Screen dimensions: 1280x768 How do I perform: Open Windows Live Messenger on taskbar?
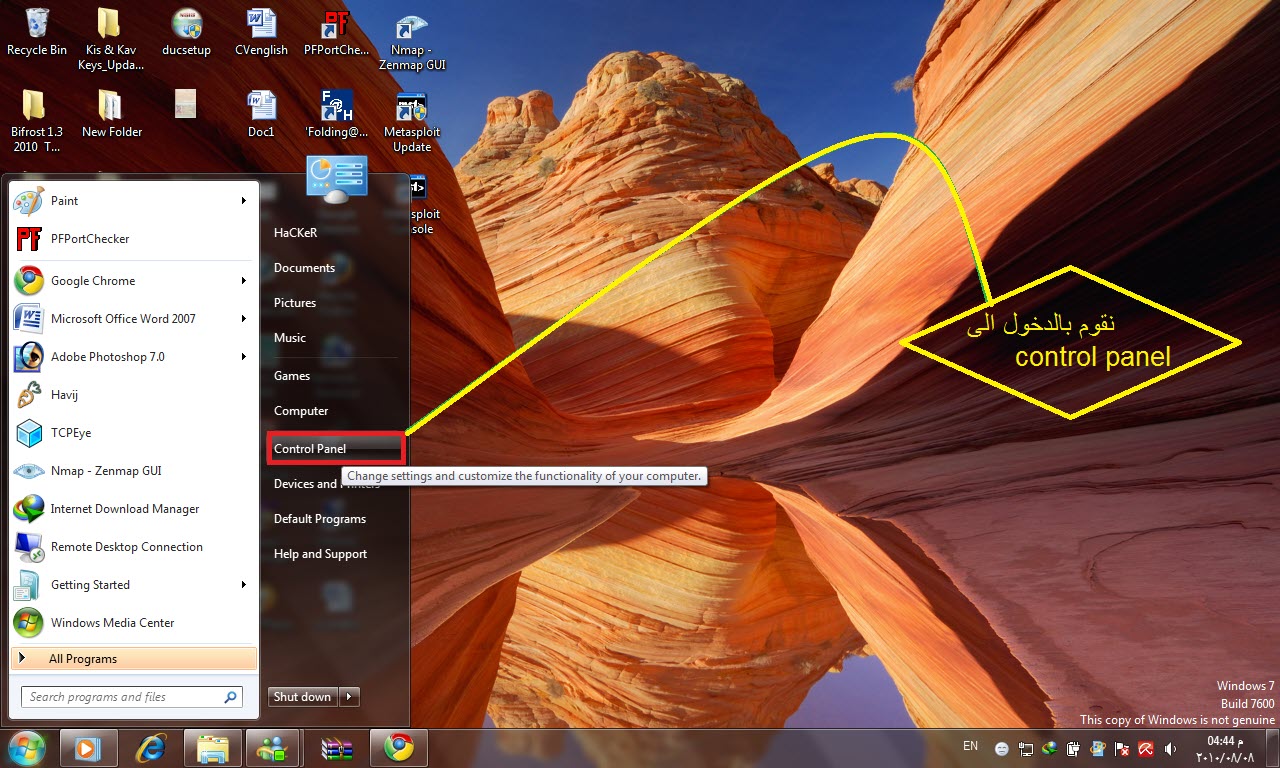[x=273, y=748]
